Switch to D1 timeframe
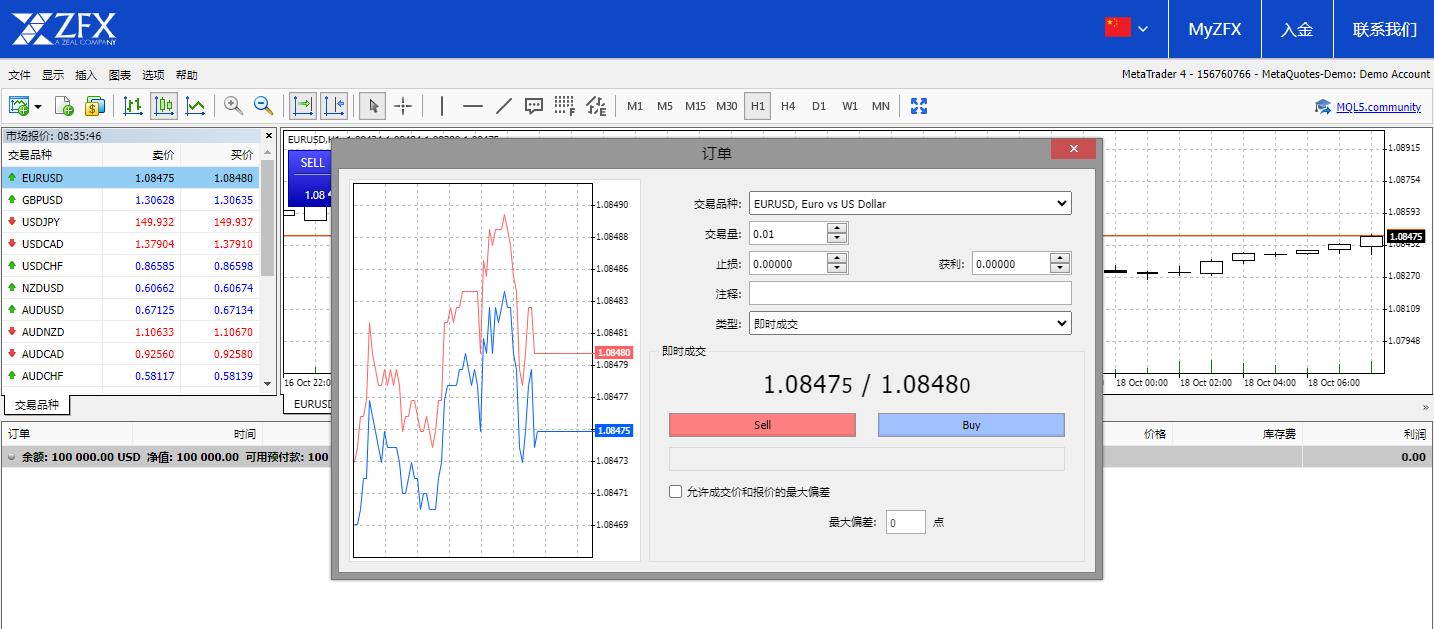This screenshot has width=1434, height=629. [819, 106]
